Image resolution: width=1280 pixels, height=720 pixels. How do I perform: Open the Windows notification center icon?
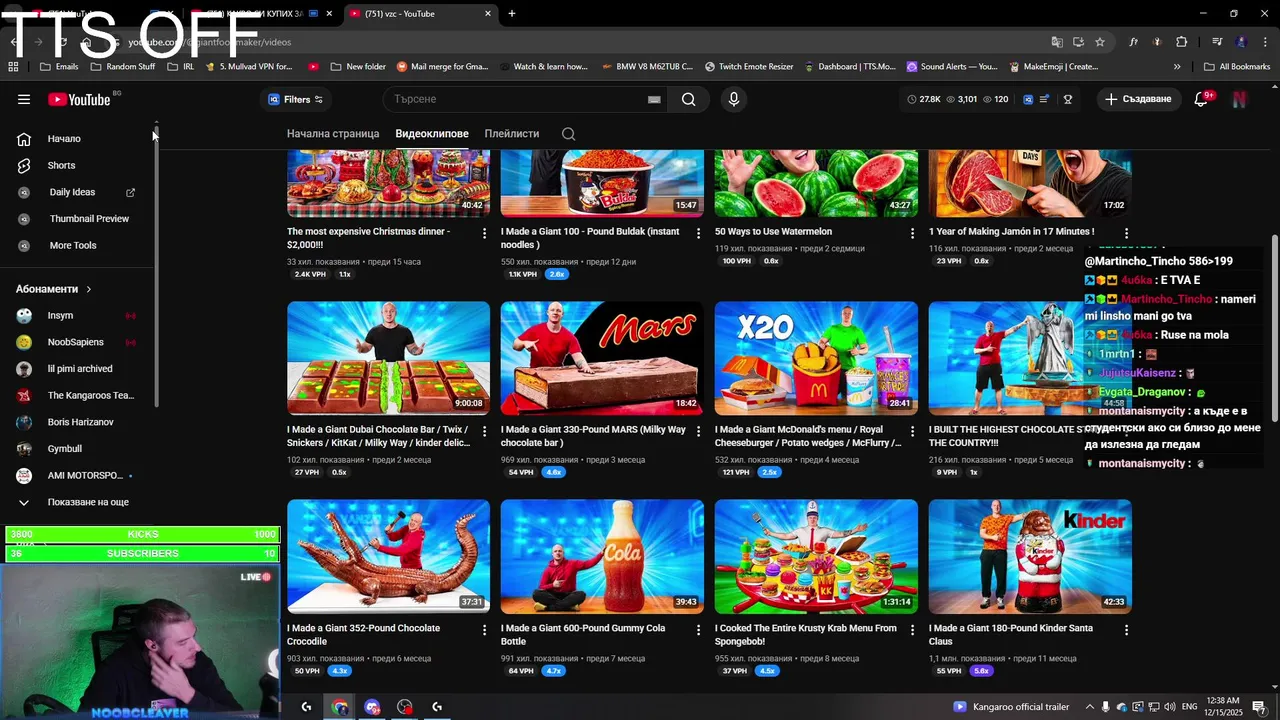point(1259,707)
